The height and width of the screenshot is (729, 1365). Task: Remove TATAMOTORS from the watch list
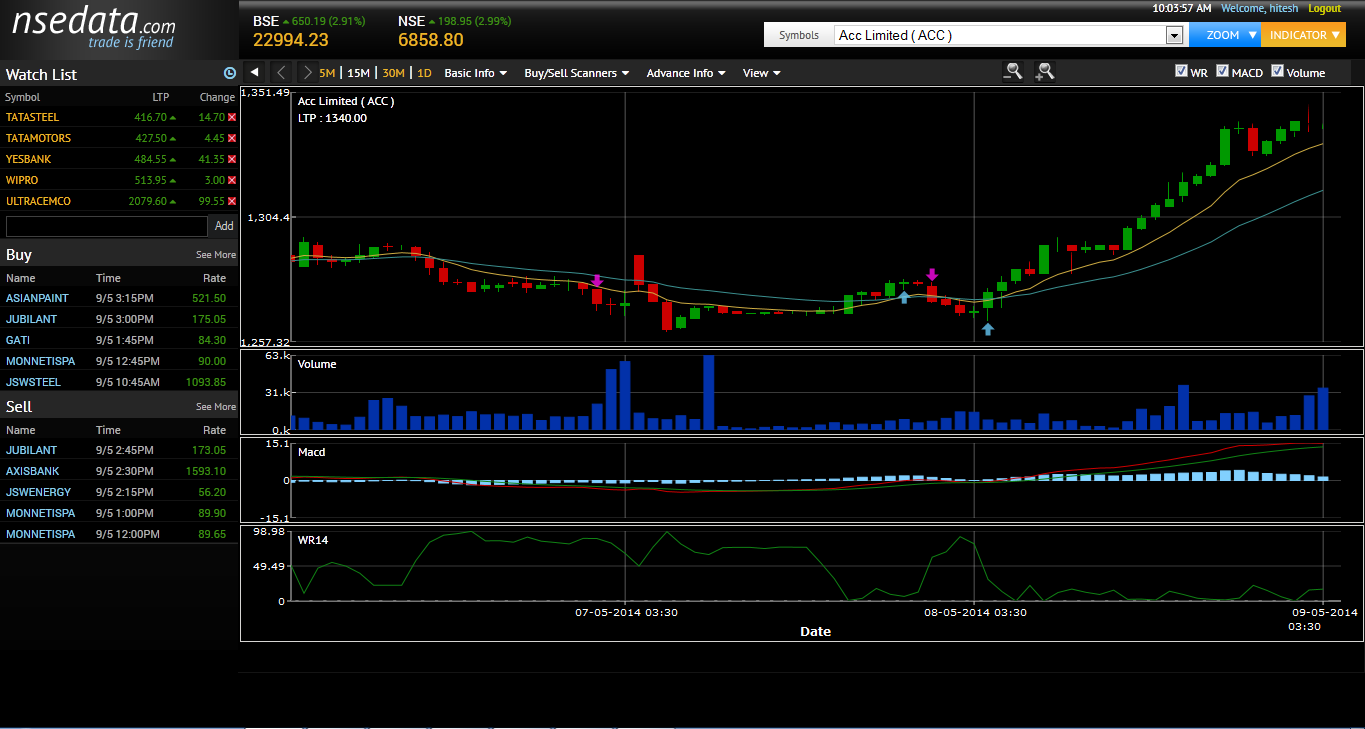(232, 139)
